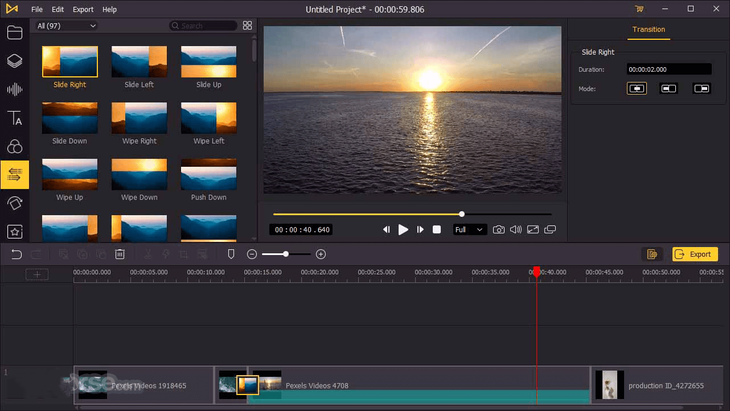
Task: Delete the selected item with trash icon
Action: coord(120,254)
